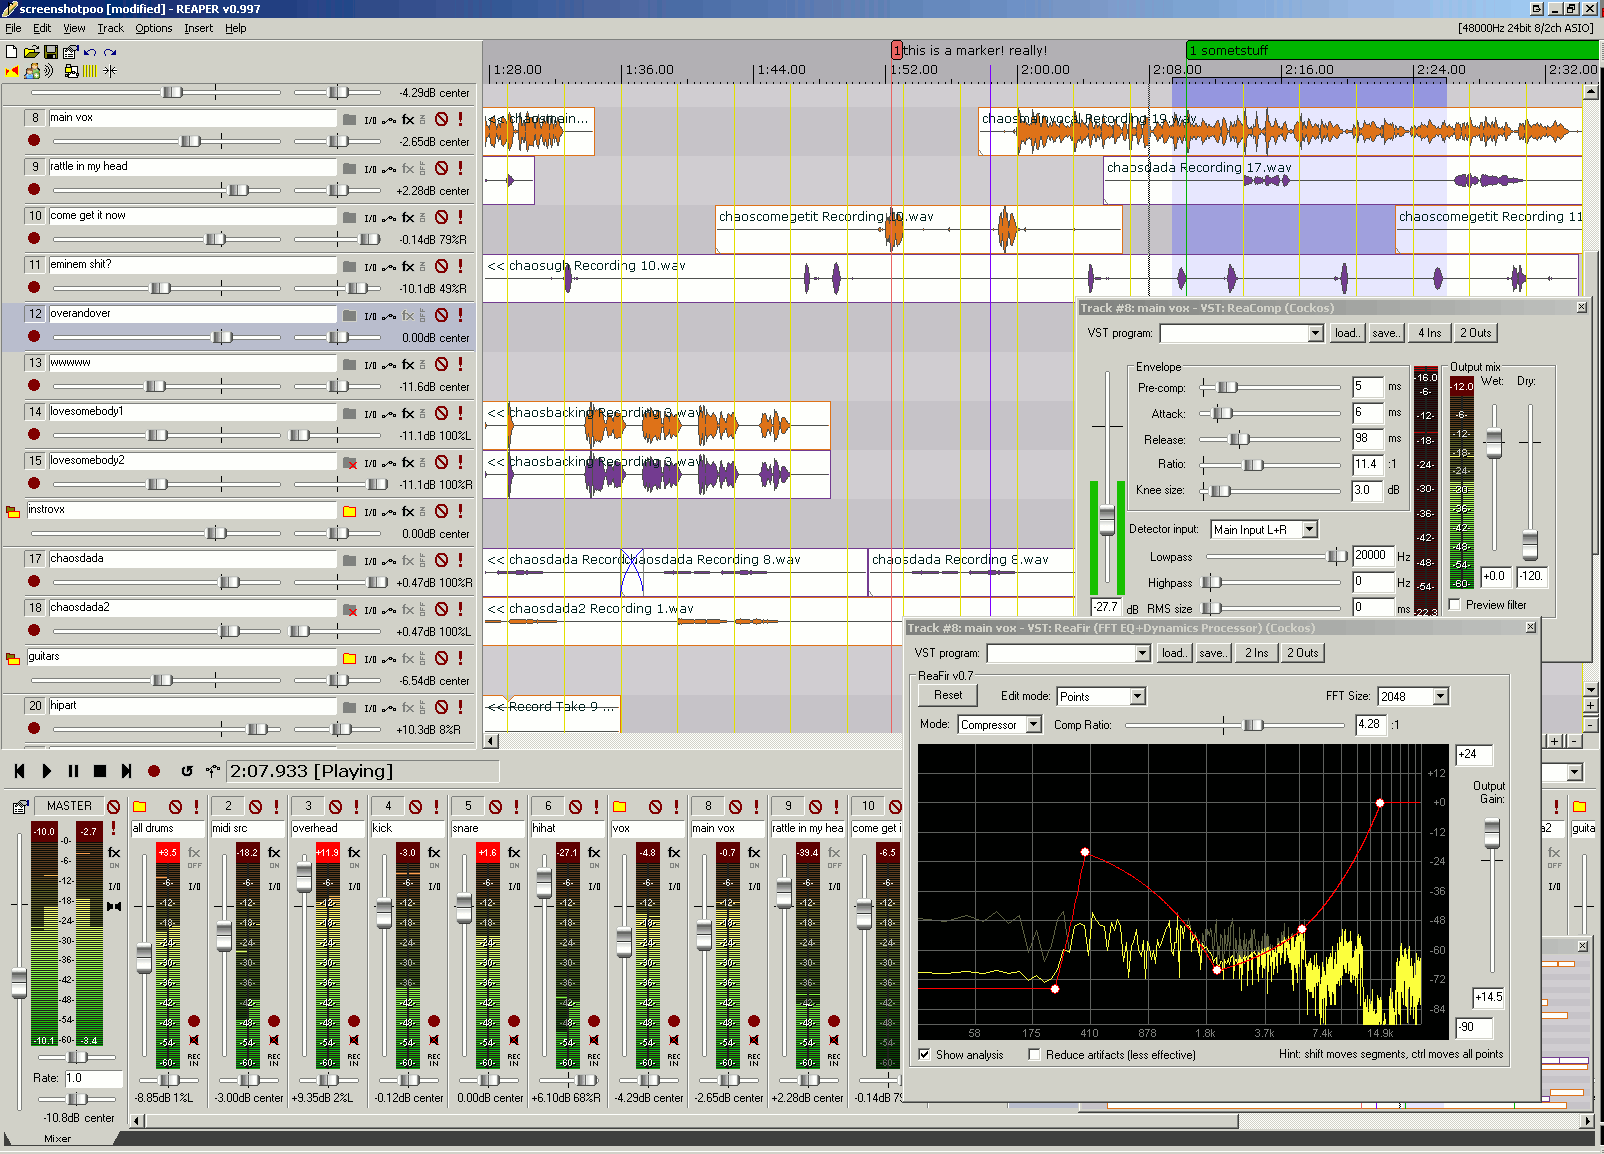The width and height of the screenshot is (1604, 1154).
Task: Jump to project end in transport
Action: [x=126, y=771]
